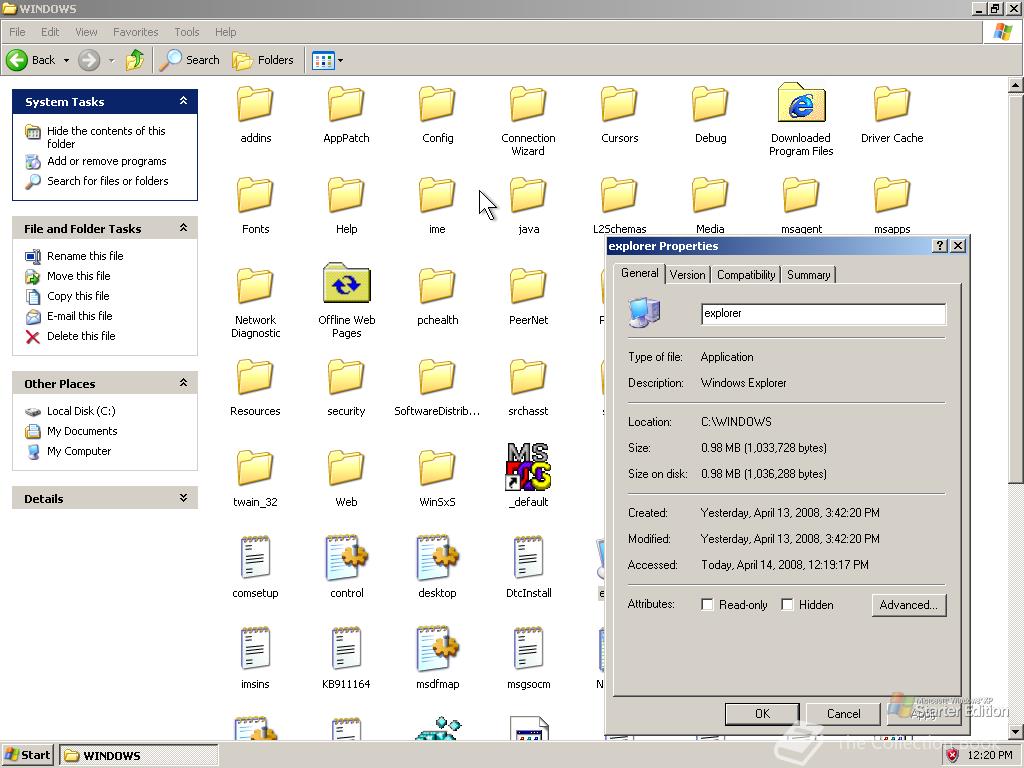The width and height of the screenshot is (1024, 768).
Task: Select the _default MS-DOS shortcut icon
Action: 528,466
